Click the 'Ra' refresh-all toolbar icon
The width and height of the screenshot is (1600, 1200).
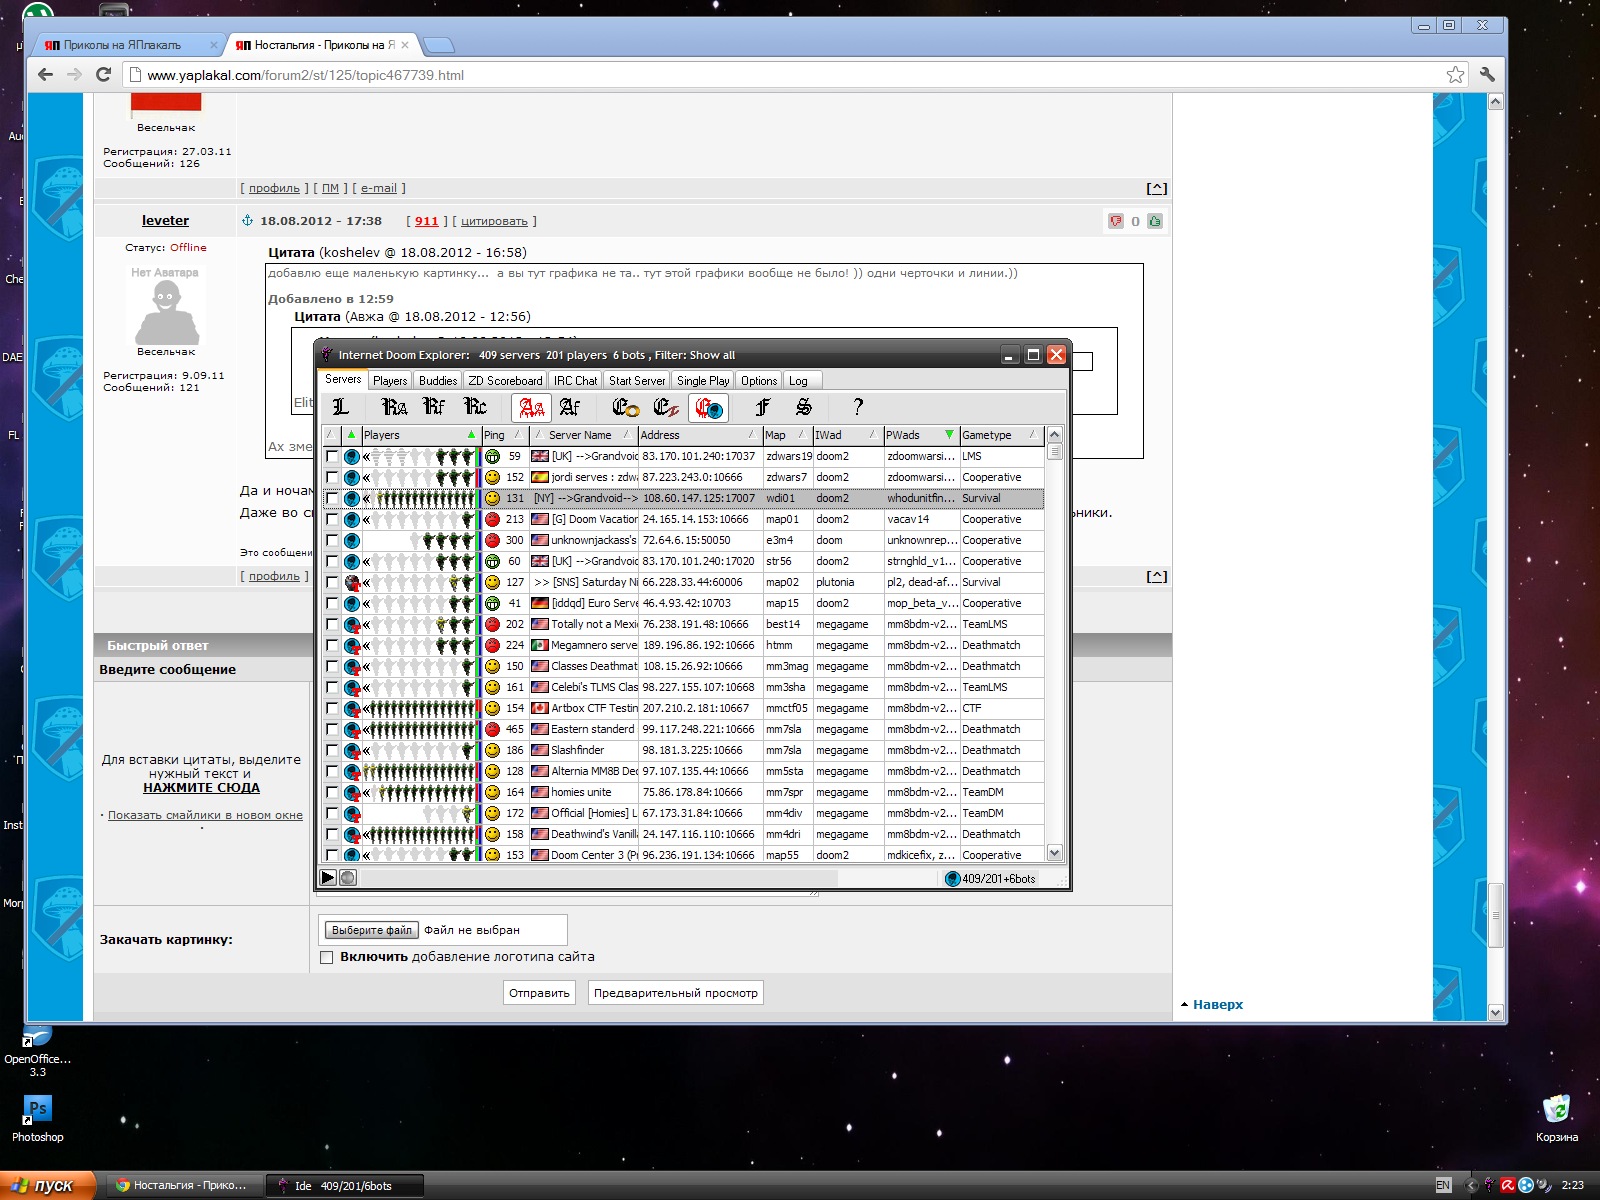click(394, 407)
